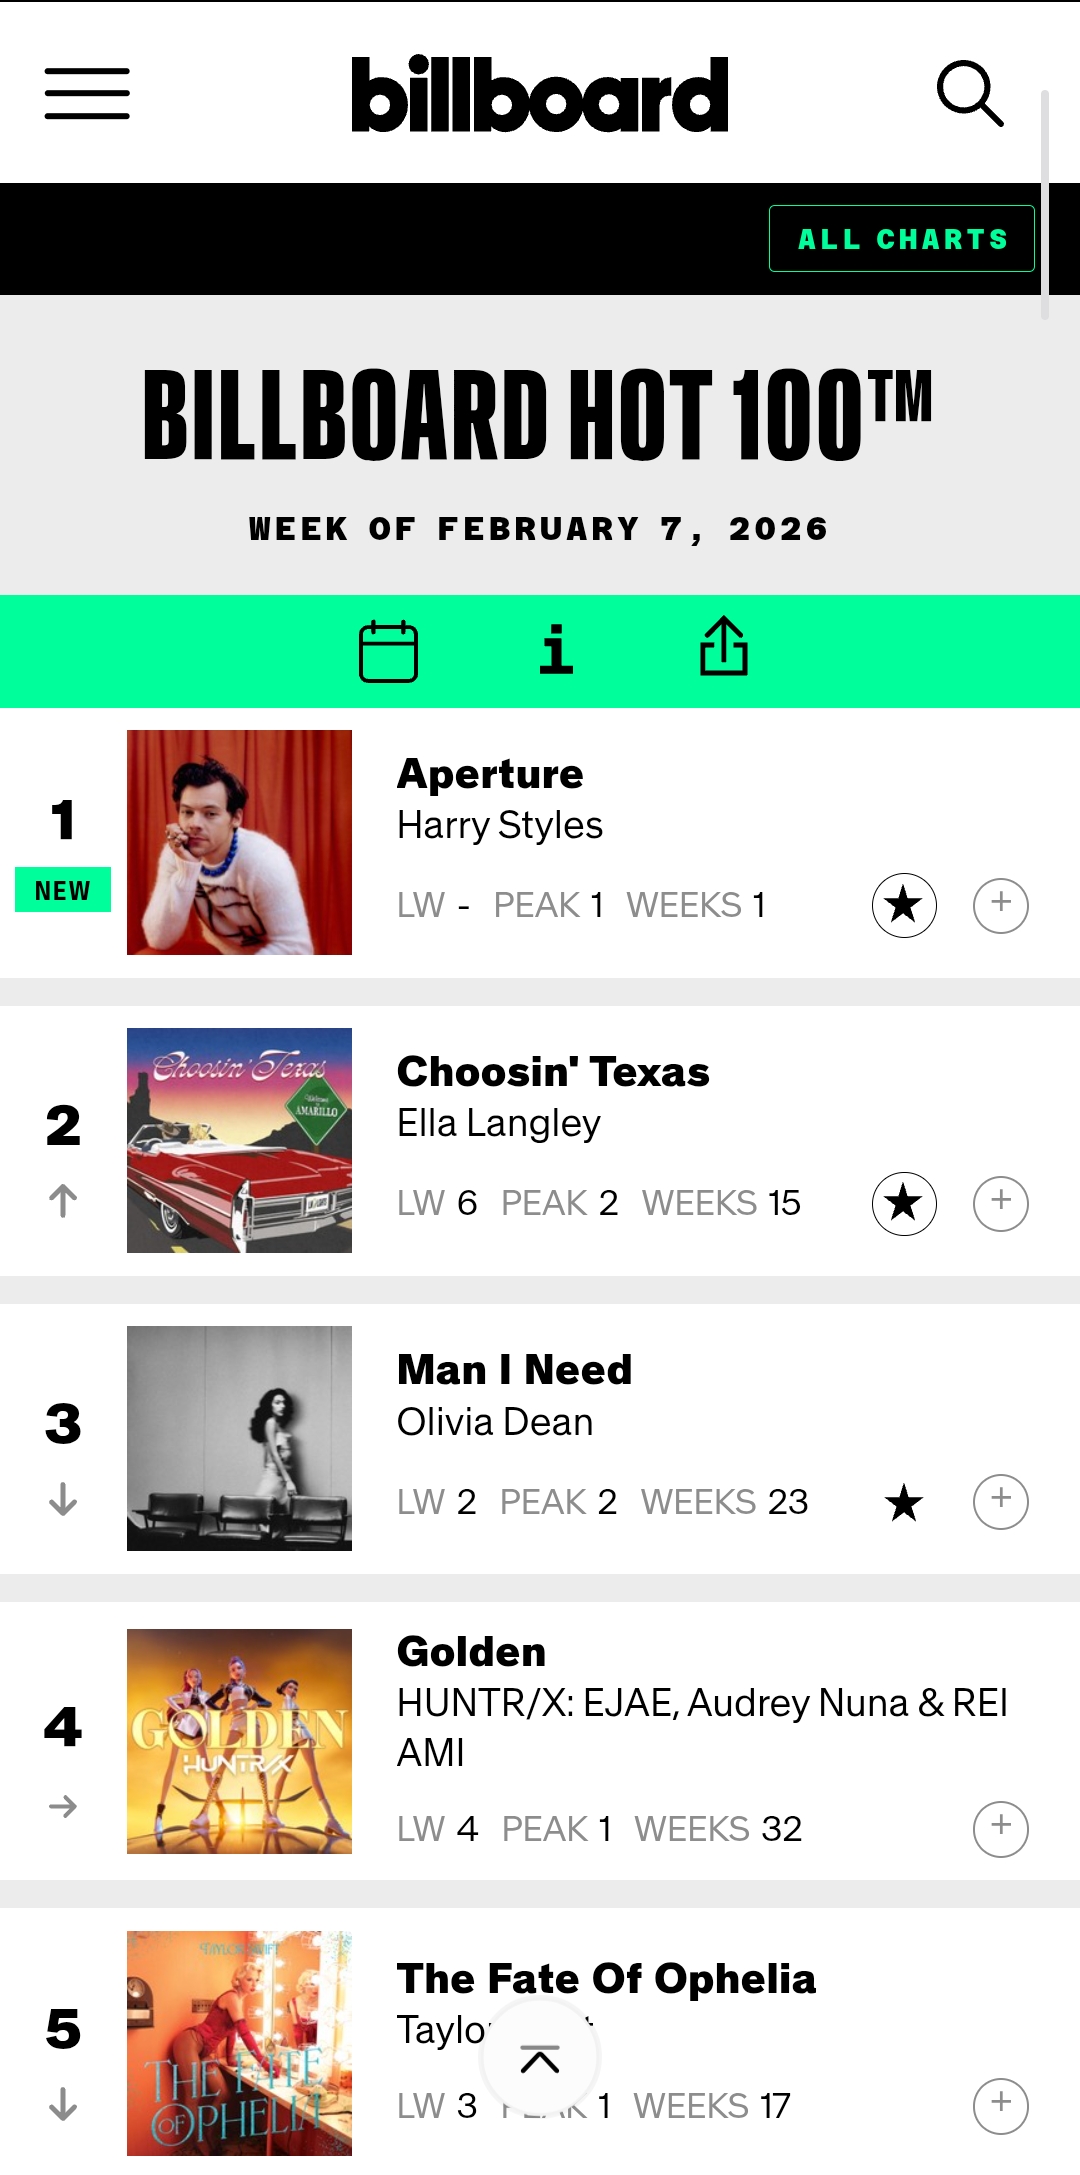Image resolution: width=1080 pixels, height=2175 pixels.
Task: Open the search magnifier icon
Action: point(969,94)
